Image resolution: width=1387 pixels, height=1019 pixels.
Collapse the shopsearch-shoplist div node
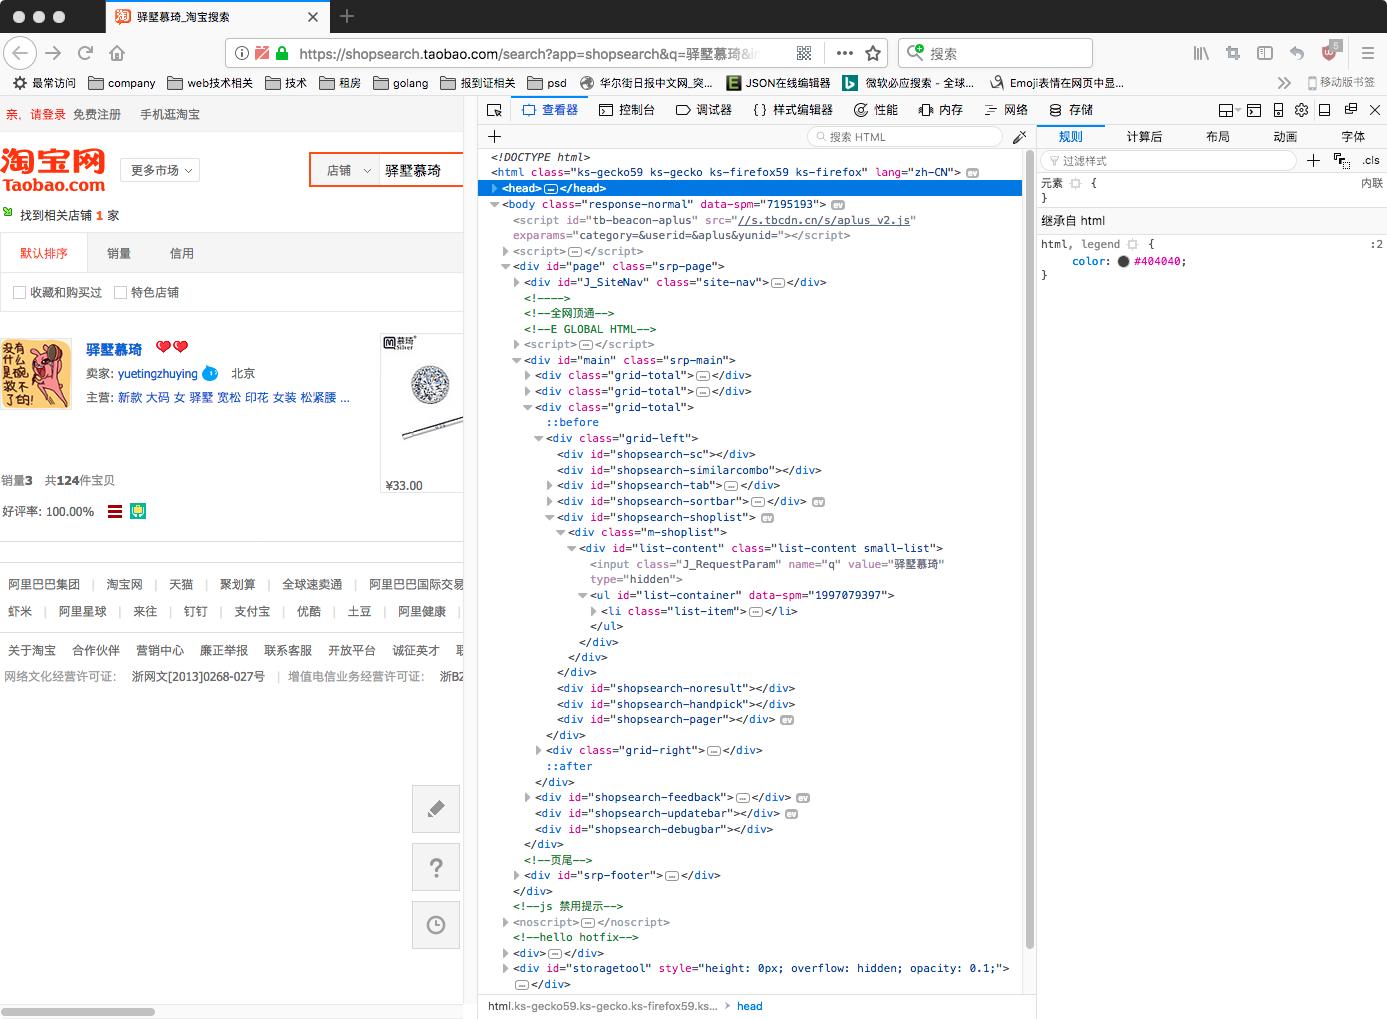pos(549,517)
